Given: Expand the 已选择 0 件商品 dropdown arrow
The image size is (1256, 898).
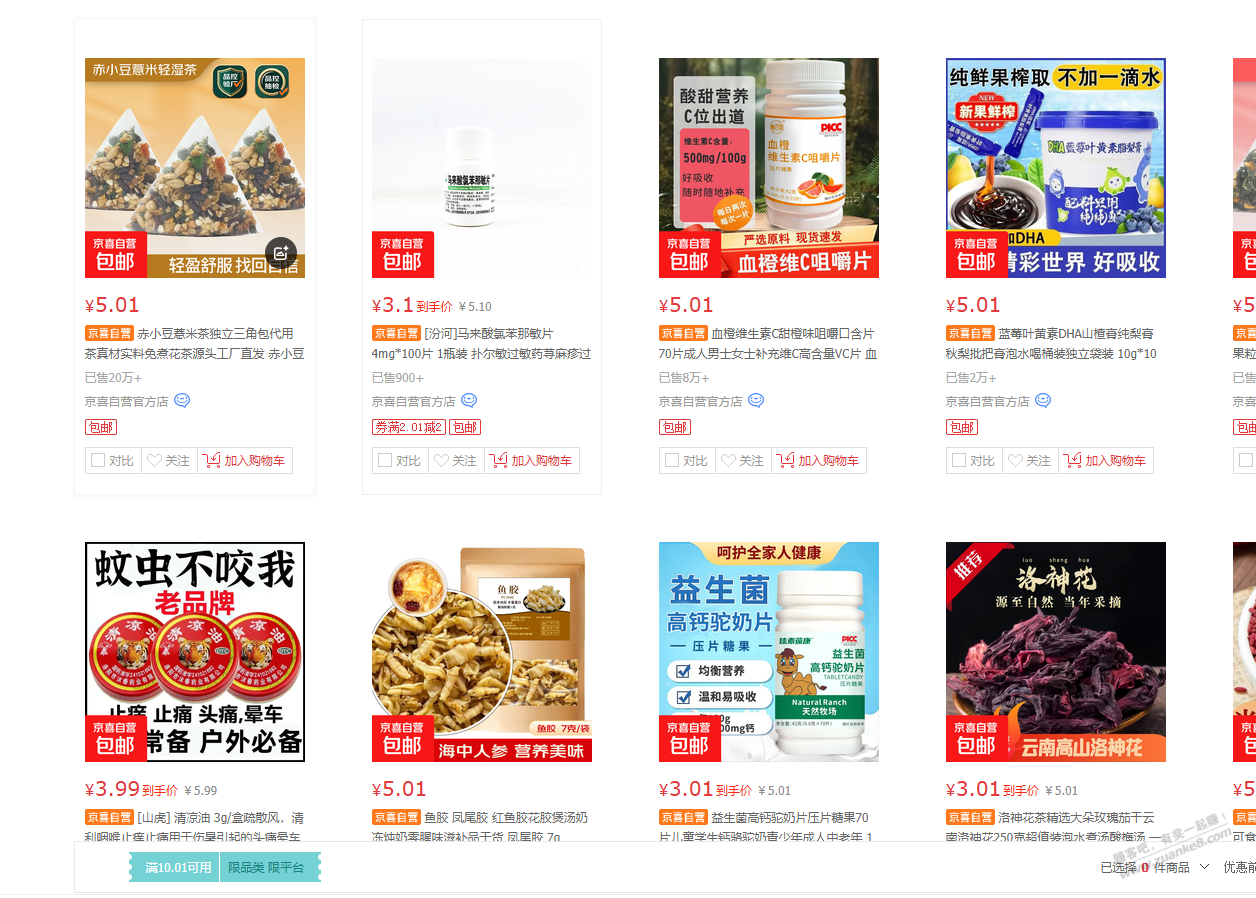Looking at the screenshot, I should pos(1205,867).
